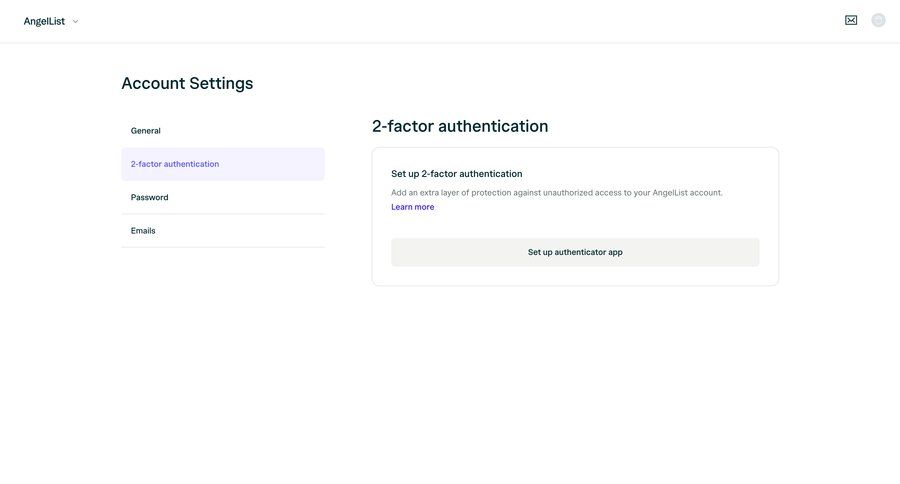Click the large 2-factor authentication page heading
900x484 pixels.
pos(460,126)
